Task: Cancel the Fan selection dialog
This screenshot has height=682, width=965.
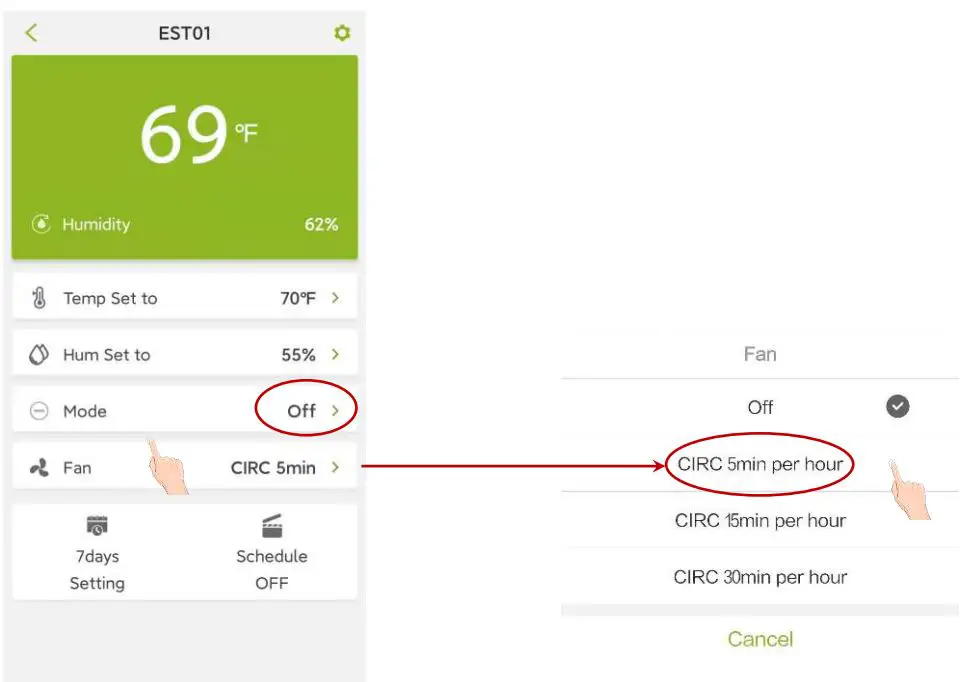Action: [760, 639]
